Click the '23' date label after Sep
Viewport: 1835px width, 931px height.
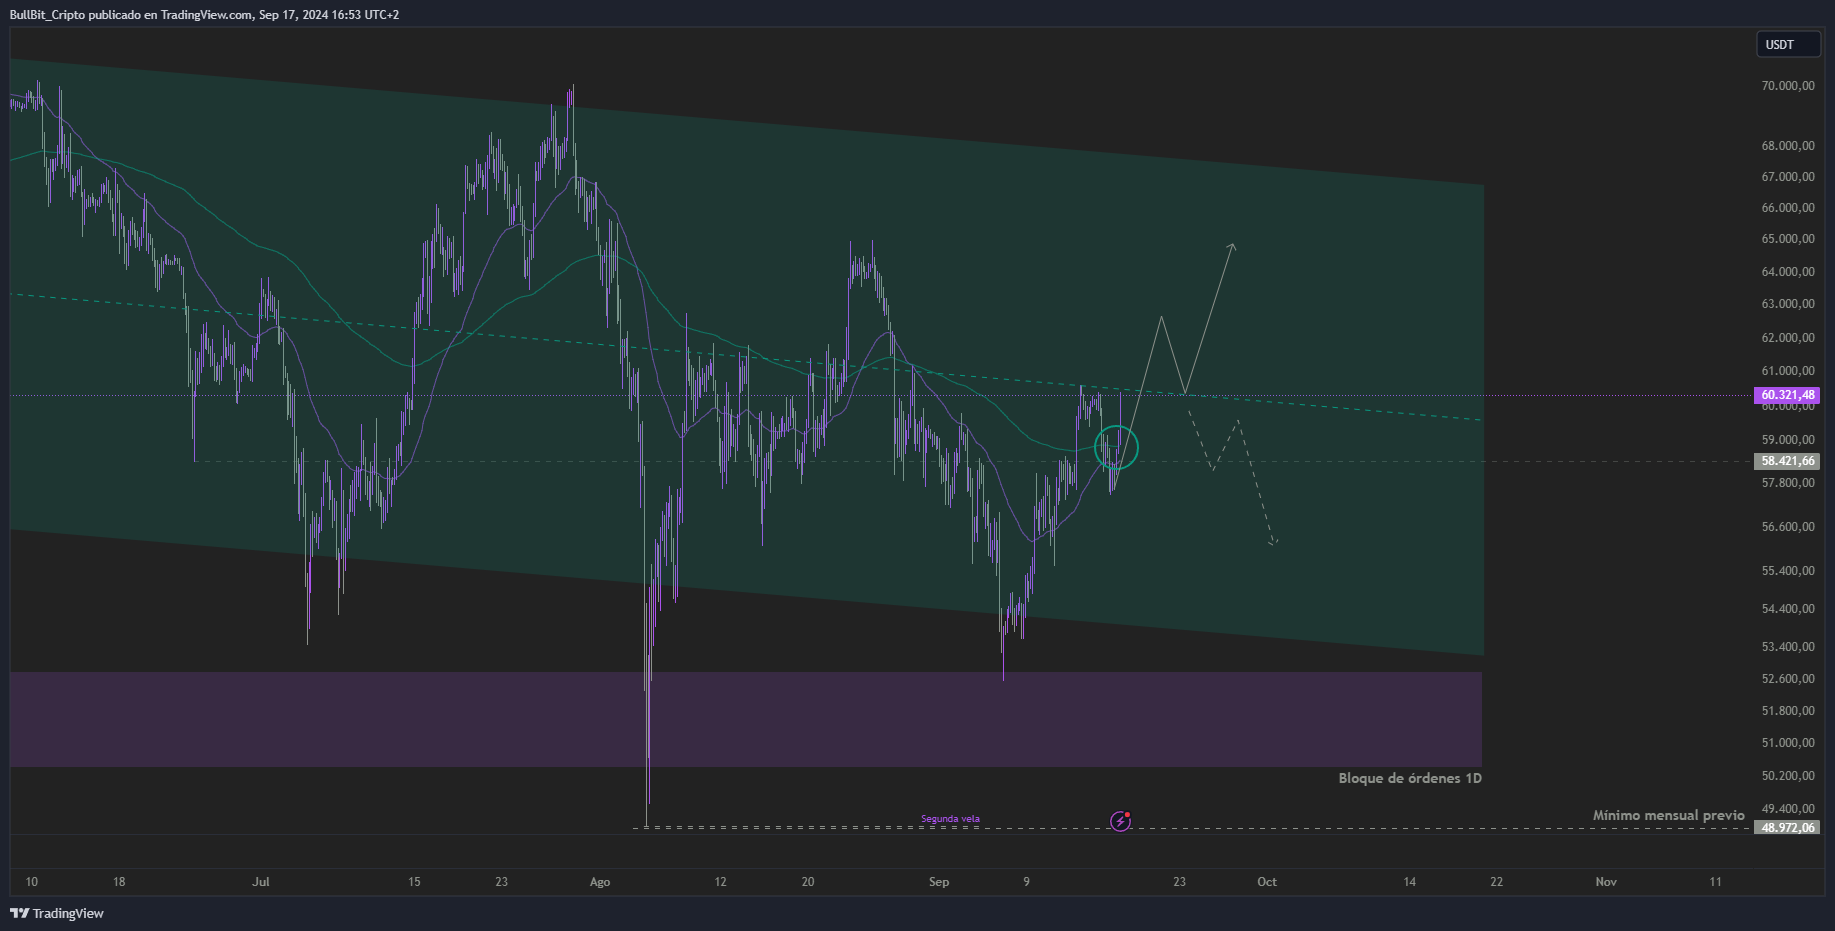[x=1180, y=882]
